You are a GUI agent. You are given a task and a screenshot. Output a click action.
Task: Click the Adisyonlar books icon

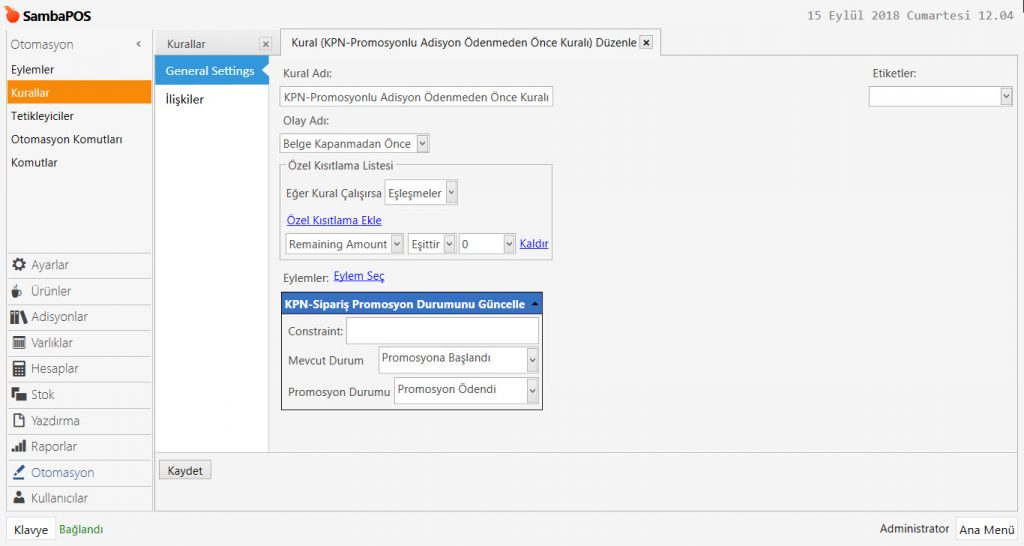tap(18, 317)
